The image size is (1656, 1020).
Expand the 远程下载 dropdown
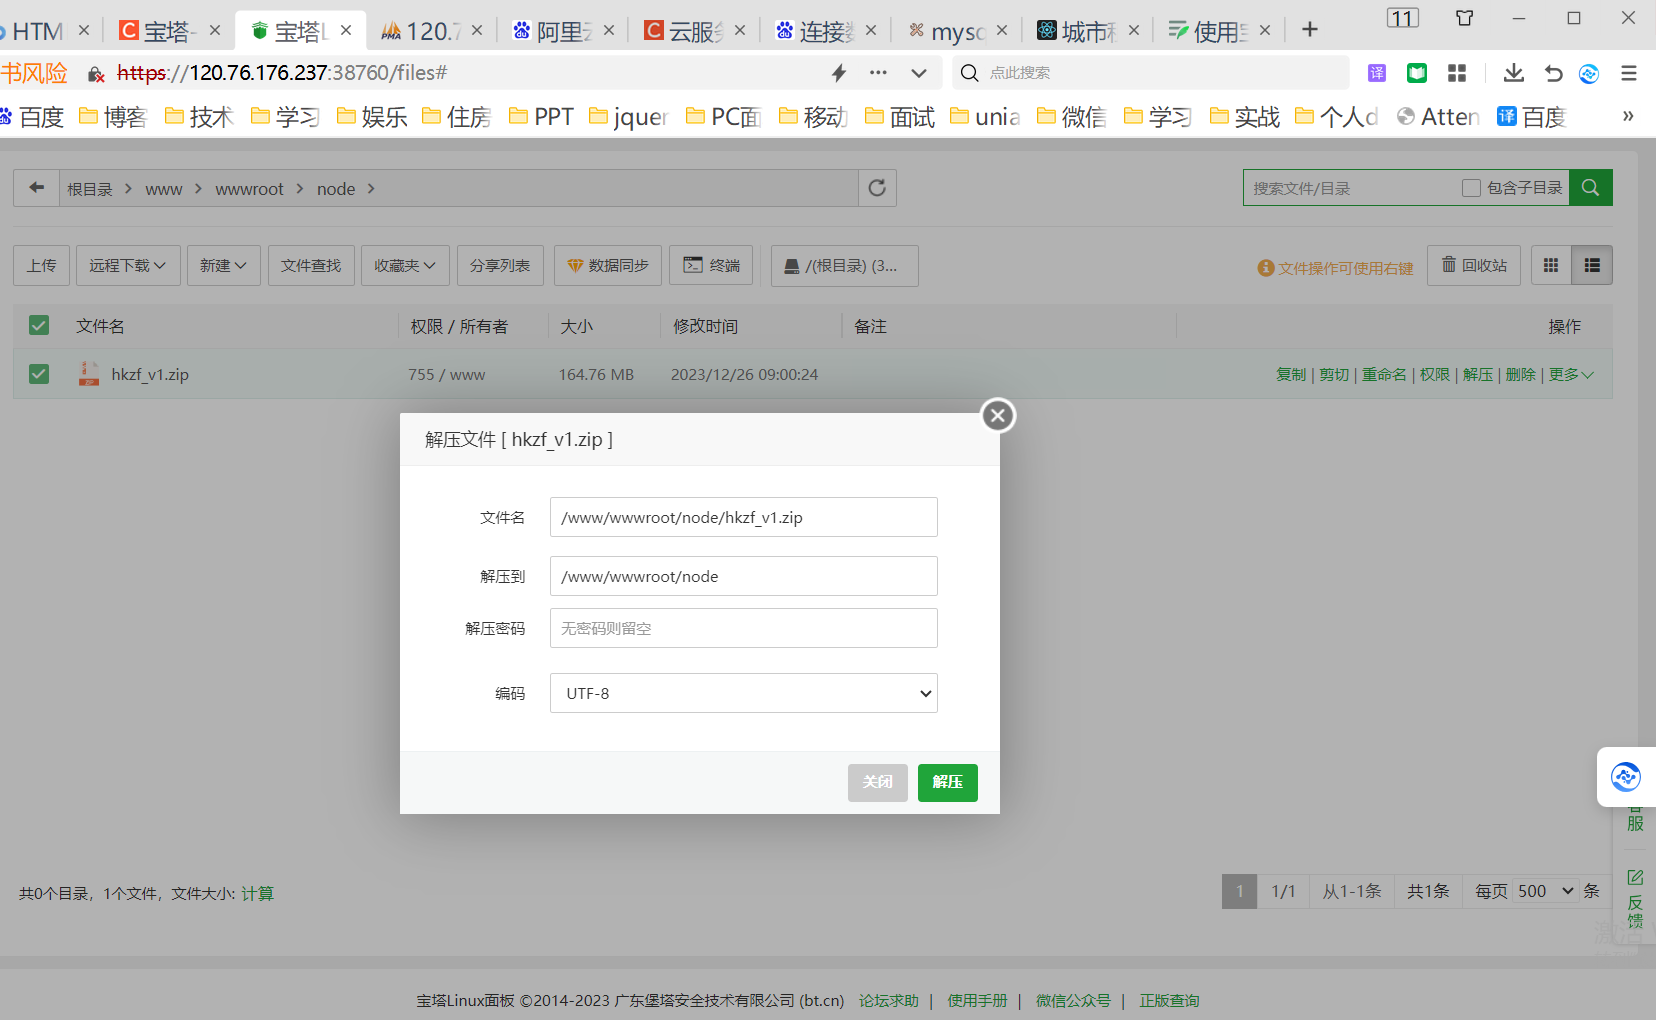pos(128,265)
